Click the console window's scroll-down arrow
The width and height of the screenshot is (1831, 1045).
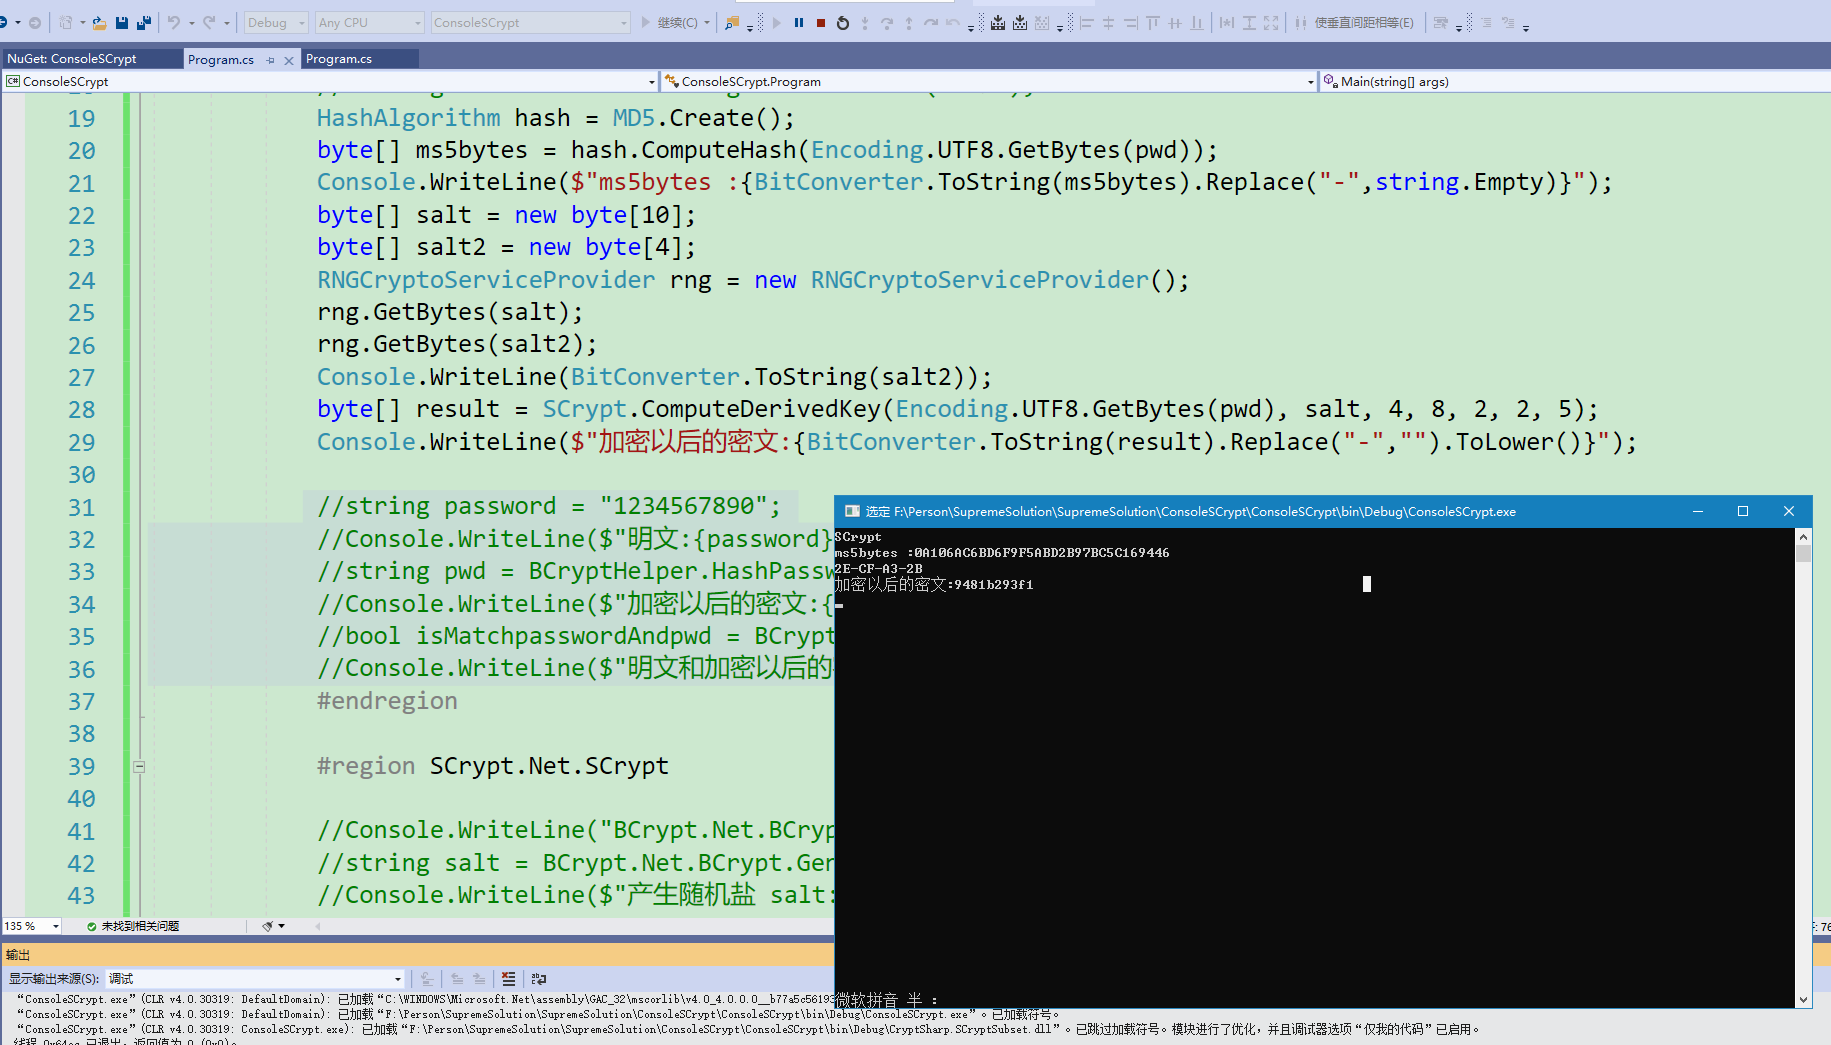(1803, 999)
